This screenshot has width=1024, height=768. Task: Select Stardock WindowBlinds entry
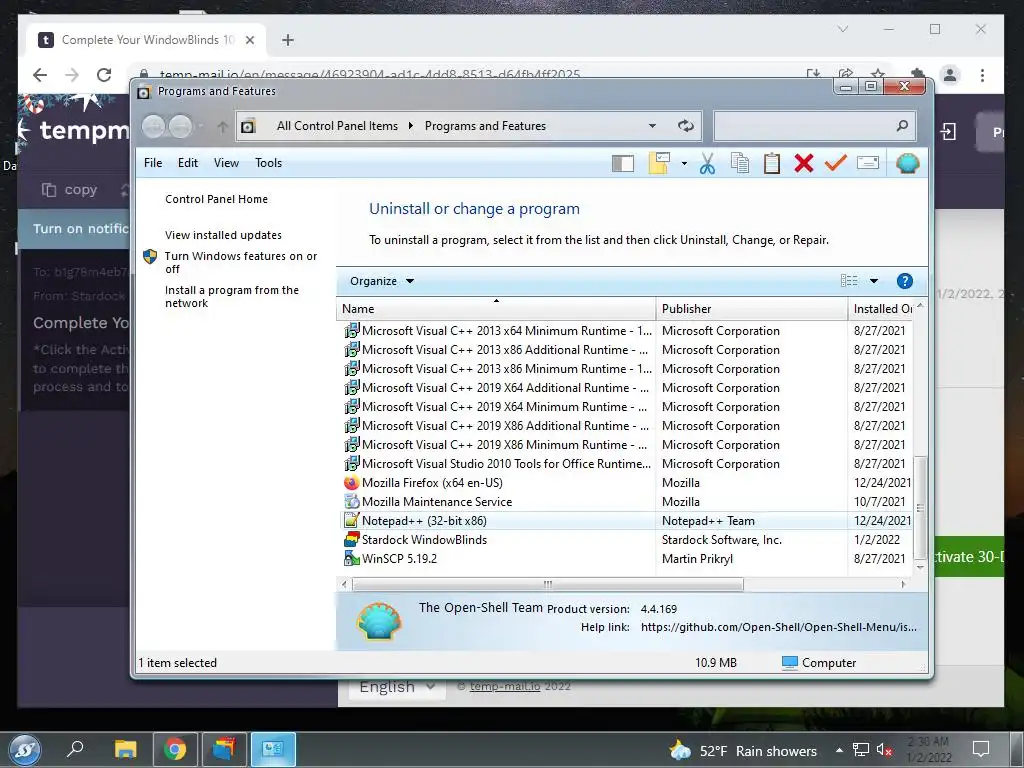pyautogui.click(x=626, y=540)
